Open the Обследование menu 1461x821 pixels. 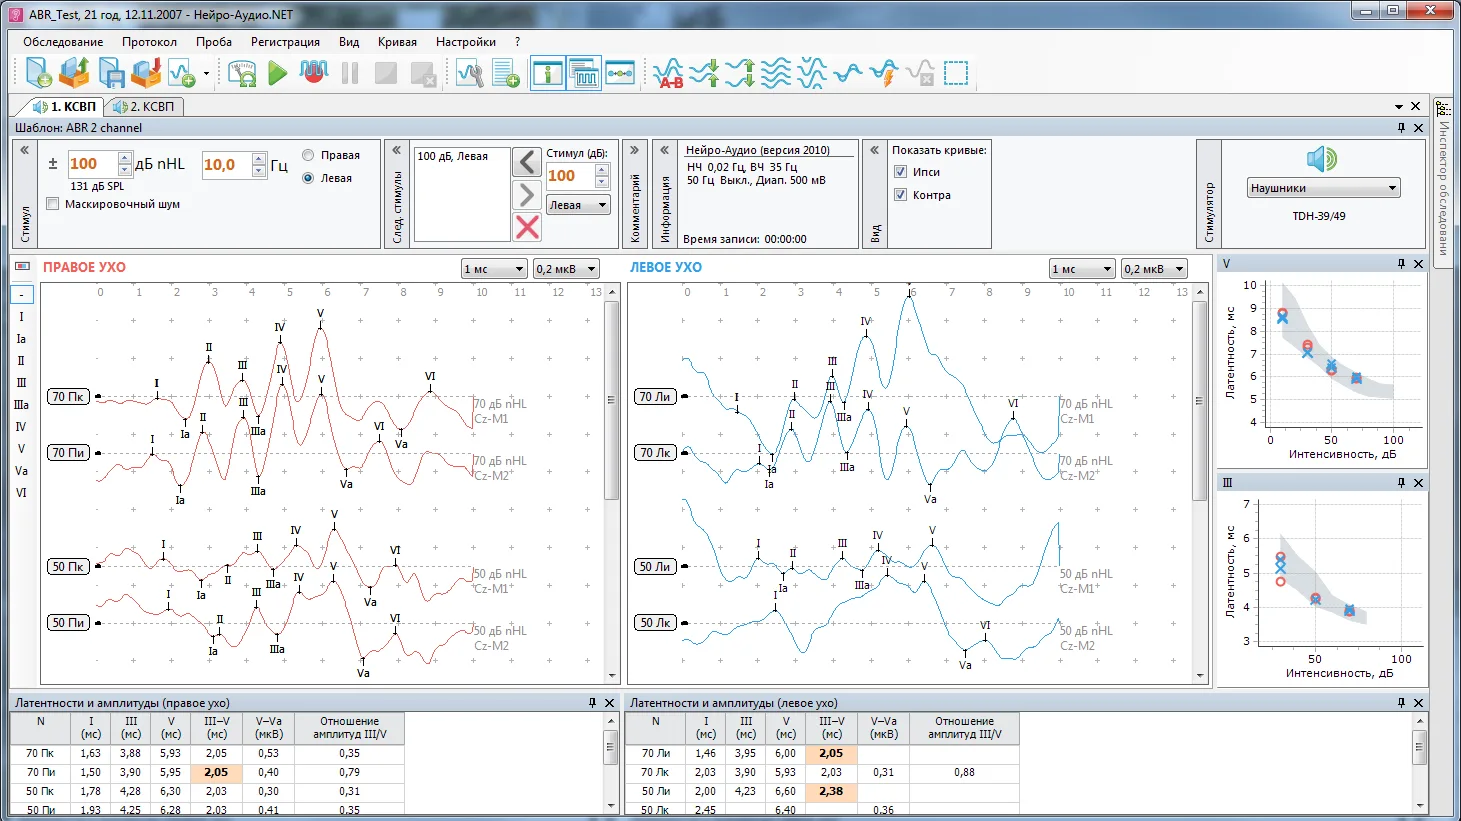click(x=63, y=42)
